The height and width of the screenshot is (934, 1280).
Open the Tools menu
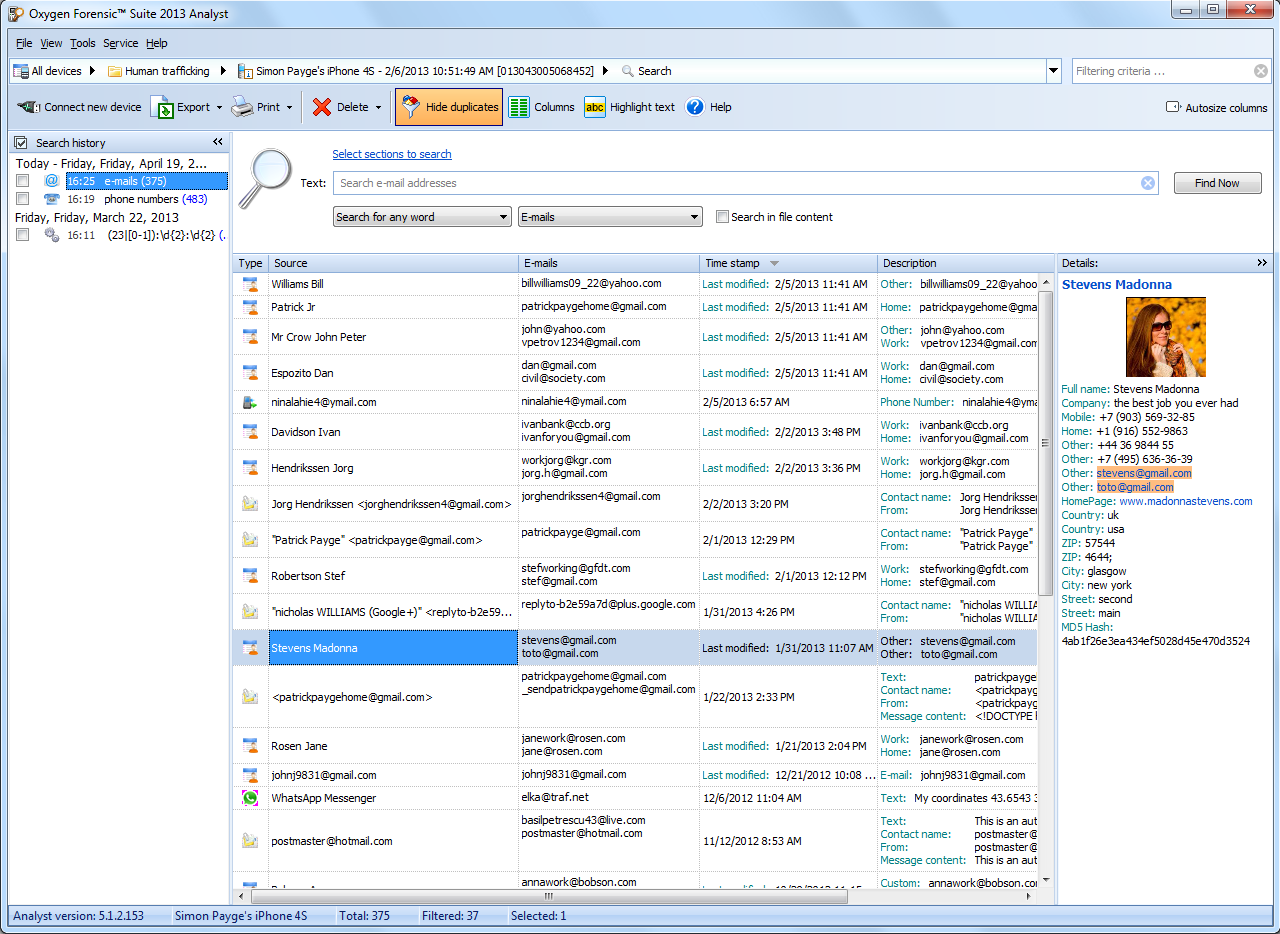[83, 43]
